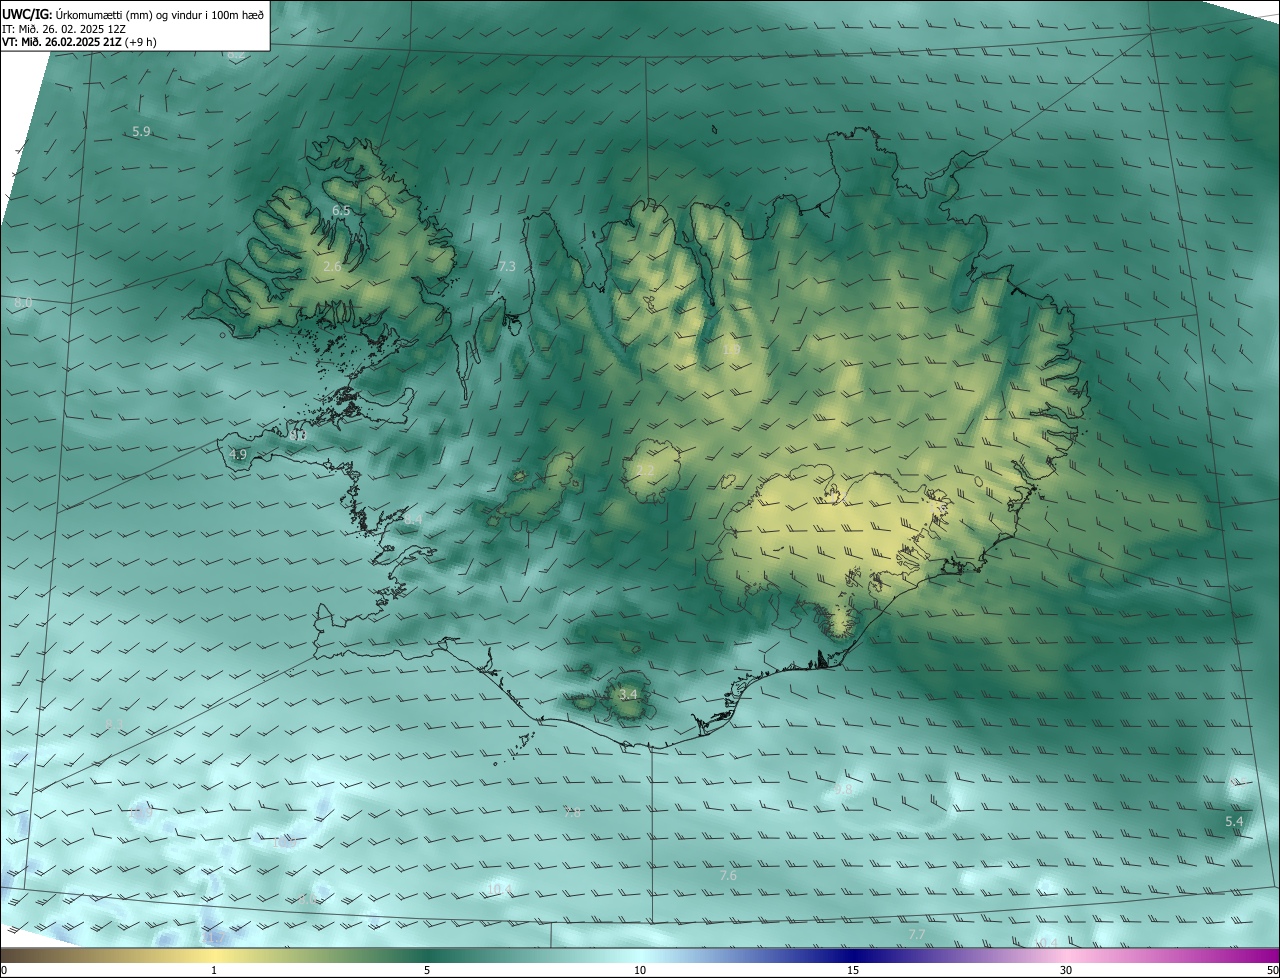1280x978 pixels.
Task: Click the 7.6 value label over the southern sea
Action: [728, 876]
